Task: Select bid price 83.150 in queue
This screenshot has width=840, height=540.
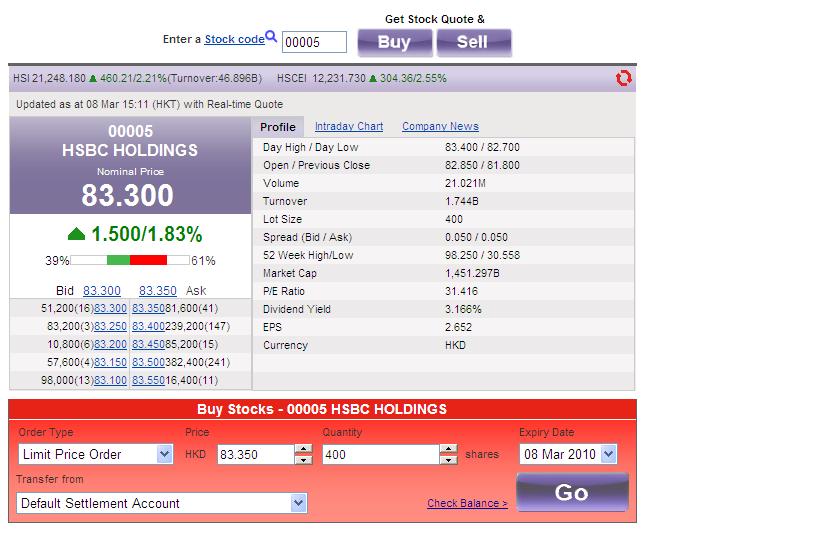Action: click(110, 362)
